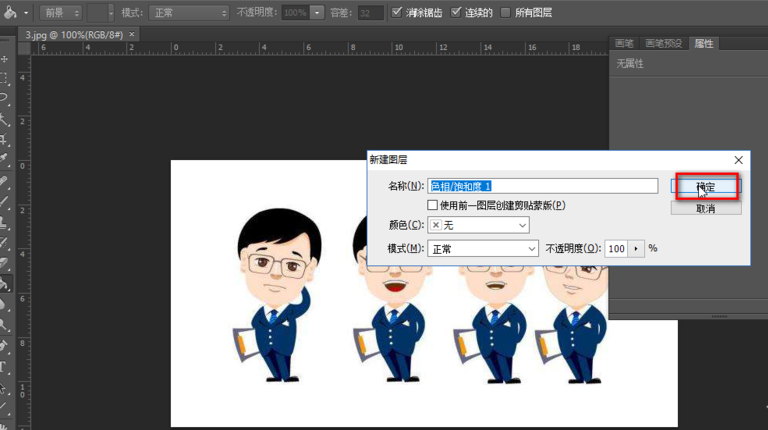Screen dimensions: 768x430
Task: Select the Crop tool in the toolbox
Action: [5, 139]
